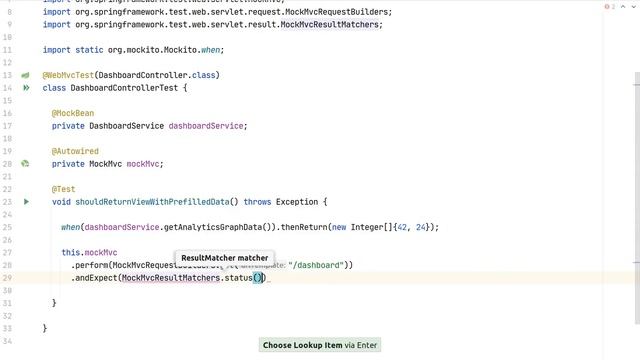Click the mockMvc field name on line 20

coord(143,164)
